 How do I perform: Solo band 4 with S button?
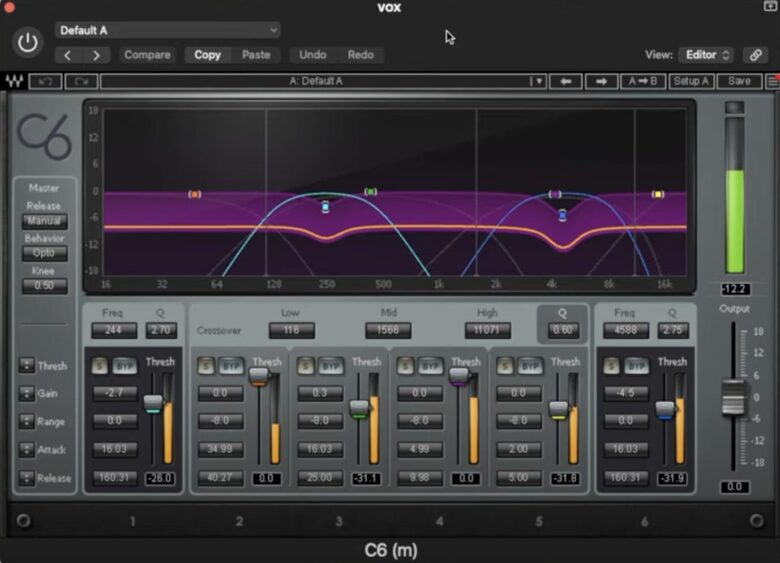pos(405,366)
